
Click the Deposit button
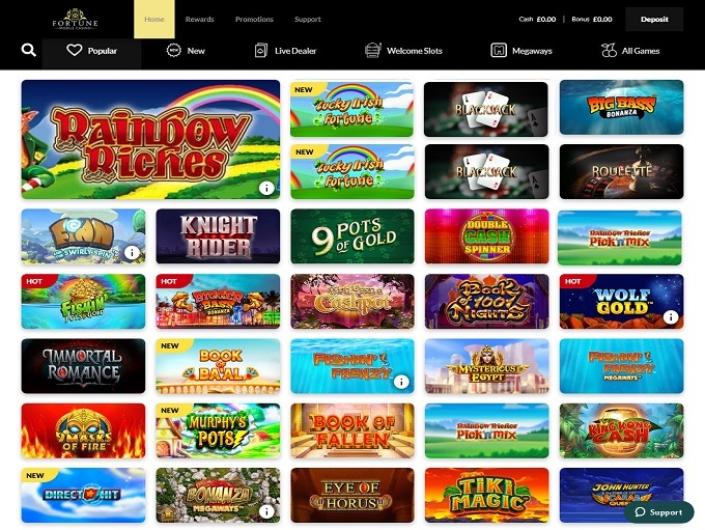point(654,19)
